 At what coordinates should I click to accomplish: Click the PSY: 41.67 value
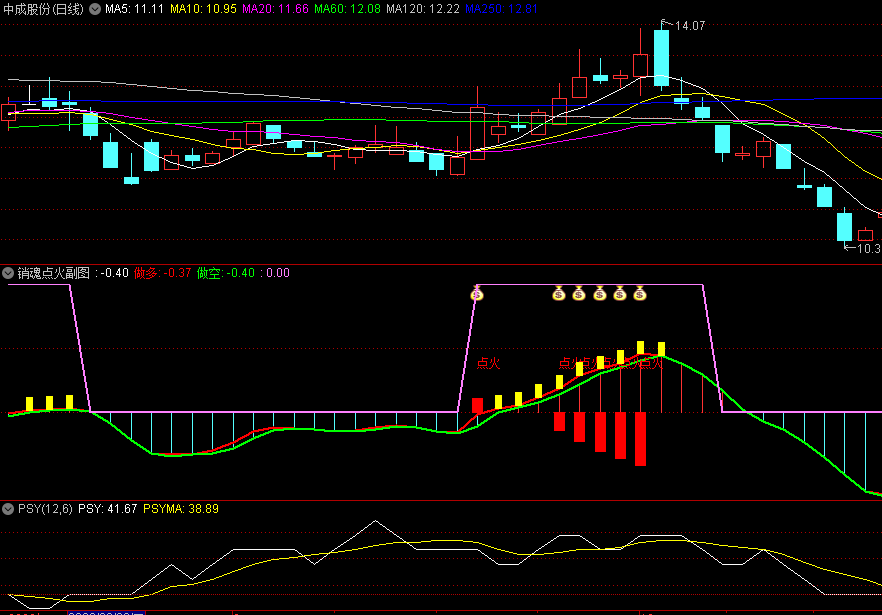107,509
